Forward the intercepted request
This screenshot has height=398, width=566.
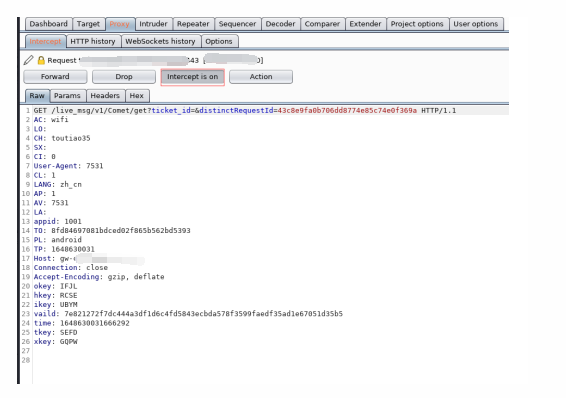55,76
